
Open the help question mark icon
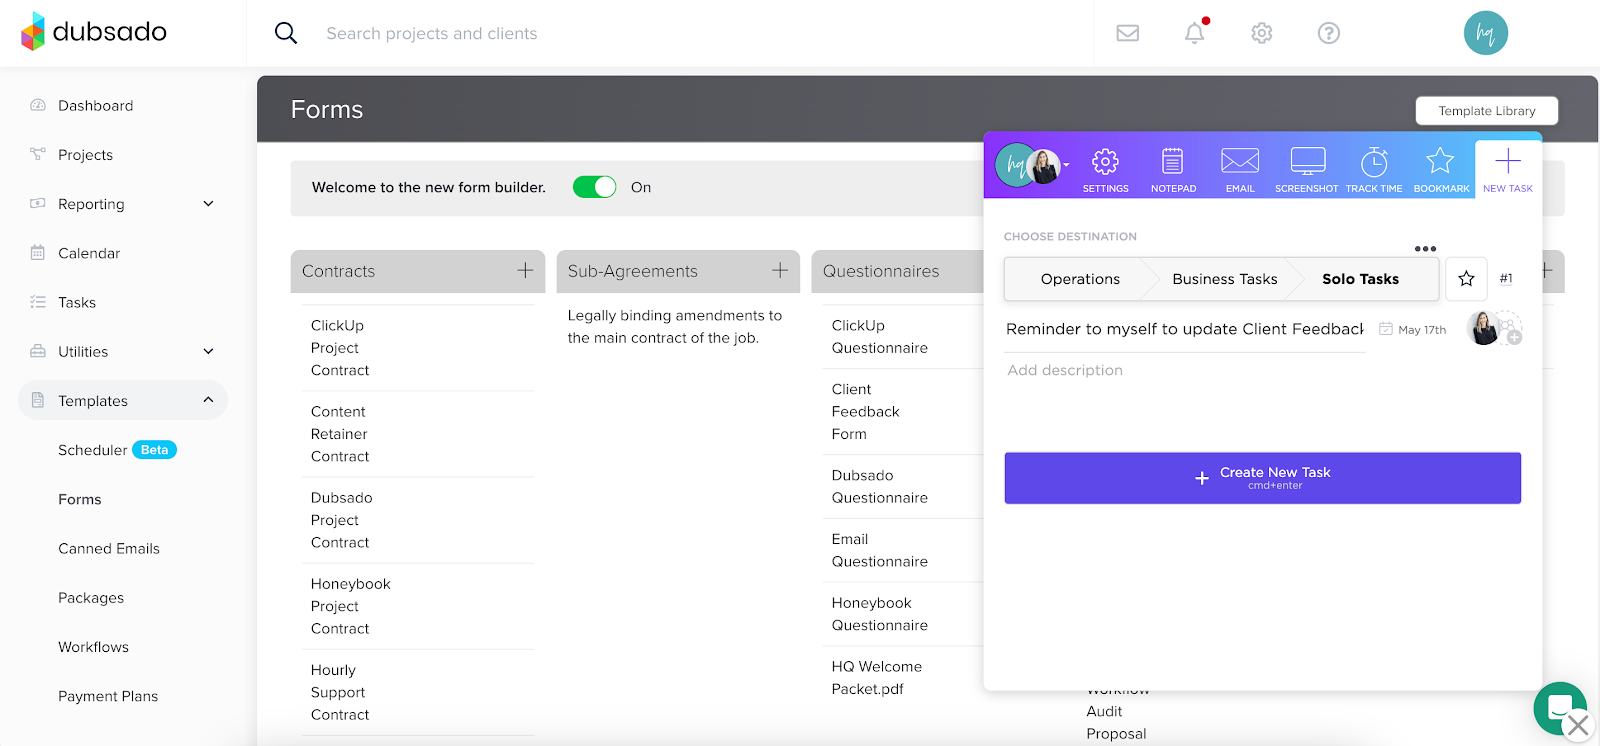[x=1329, y=33]
